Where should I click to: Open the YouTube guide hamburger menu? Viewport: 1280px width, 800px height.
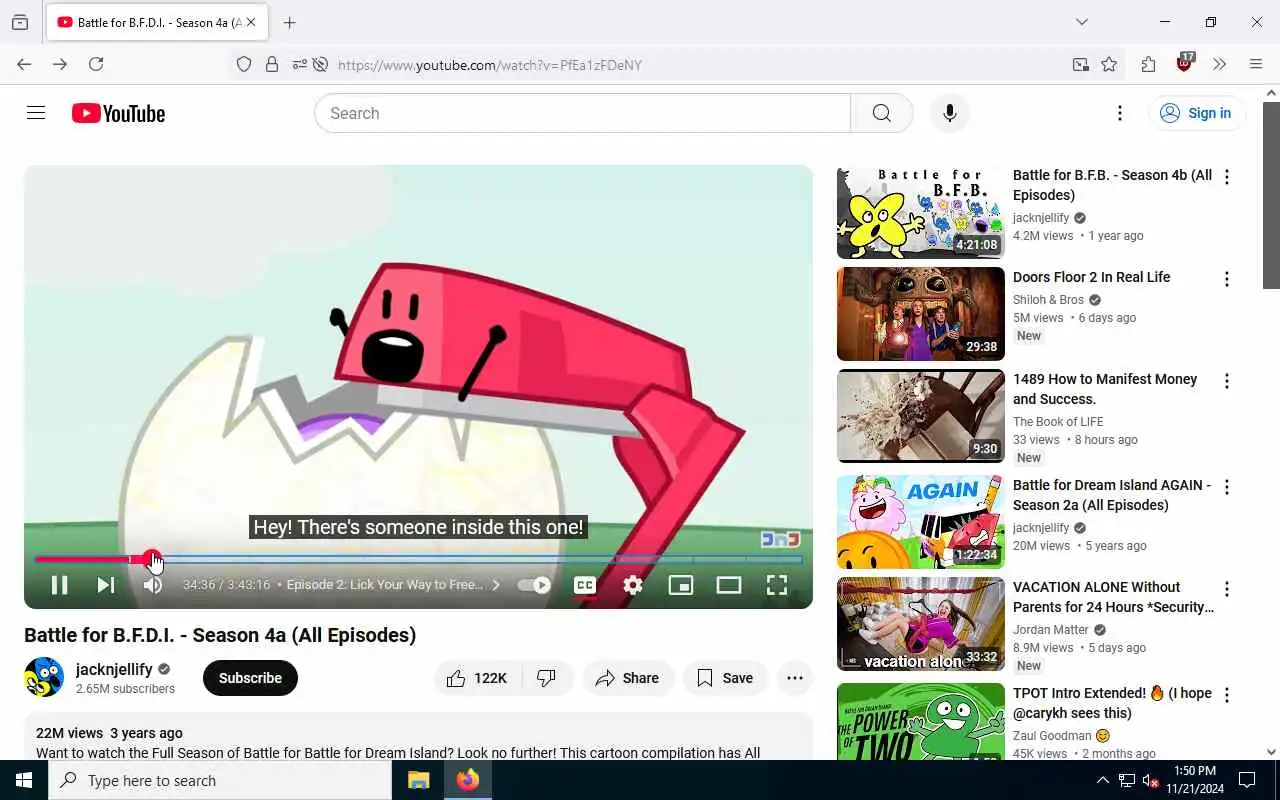(36, 113)
